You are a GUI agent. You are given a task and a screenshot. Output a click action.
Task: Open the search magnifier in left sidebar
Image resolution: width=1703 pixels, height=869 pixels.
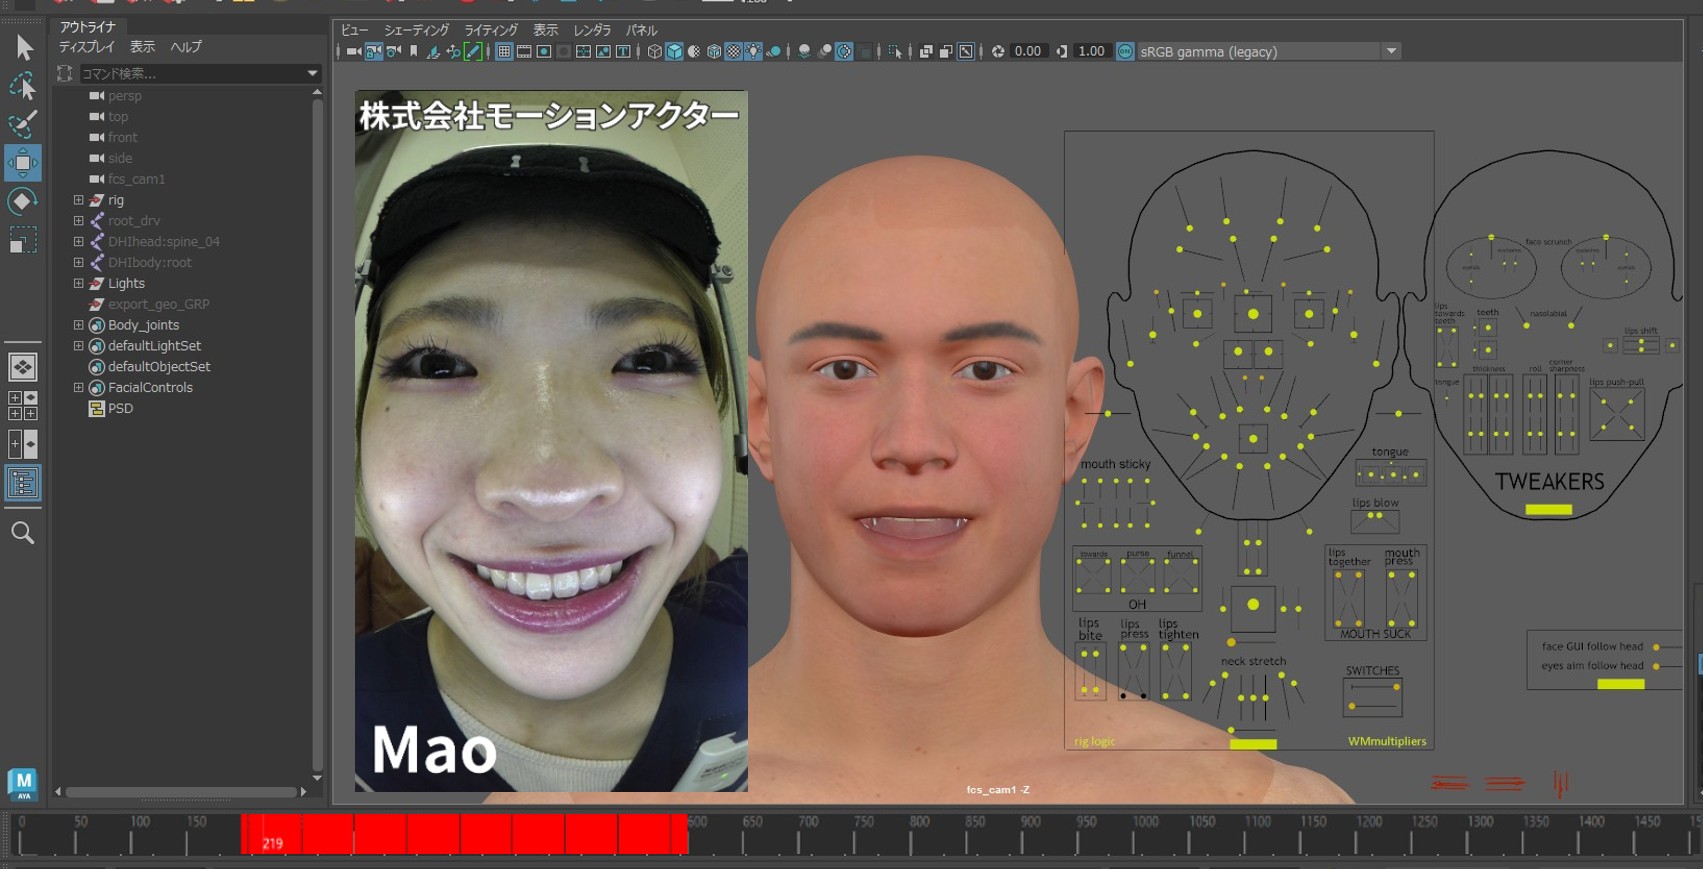(x=23, y=533)
